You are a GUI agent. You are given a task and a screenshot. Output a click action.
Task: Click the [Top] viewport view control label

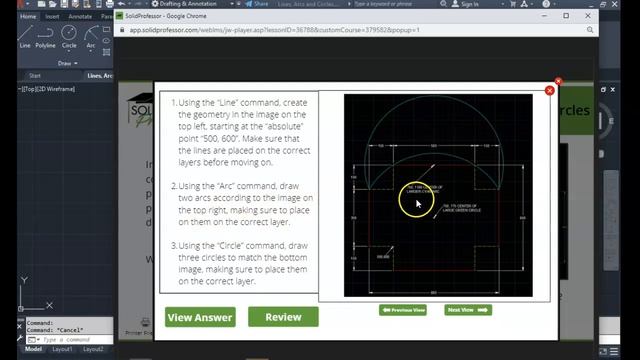click(30, 89)
